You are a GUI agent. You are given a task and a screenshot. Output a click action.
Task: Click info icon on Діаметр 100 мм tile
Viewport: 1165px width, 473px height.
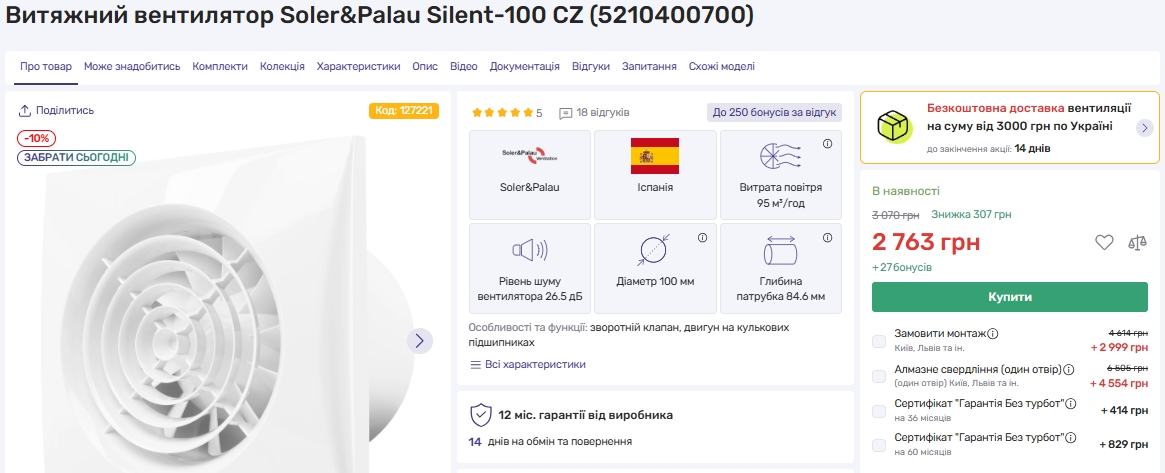(x=702, y=237)
